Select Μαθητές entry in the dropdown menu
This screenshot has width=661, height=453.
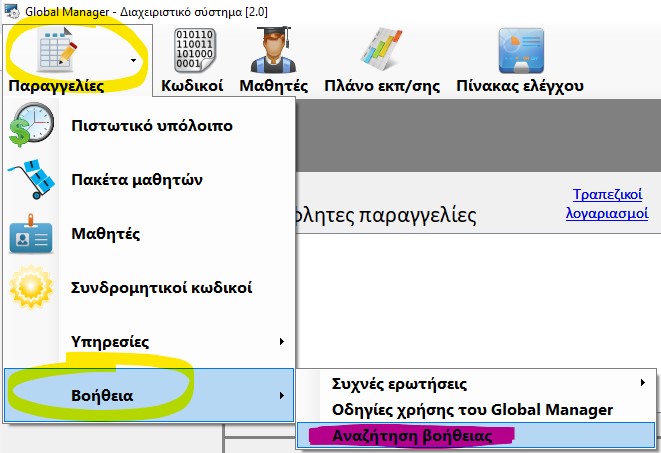pos(149,233)
